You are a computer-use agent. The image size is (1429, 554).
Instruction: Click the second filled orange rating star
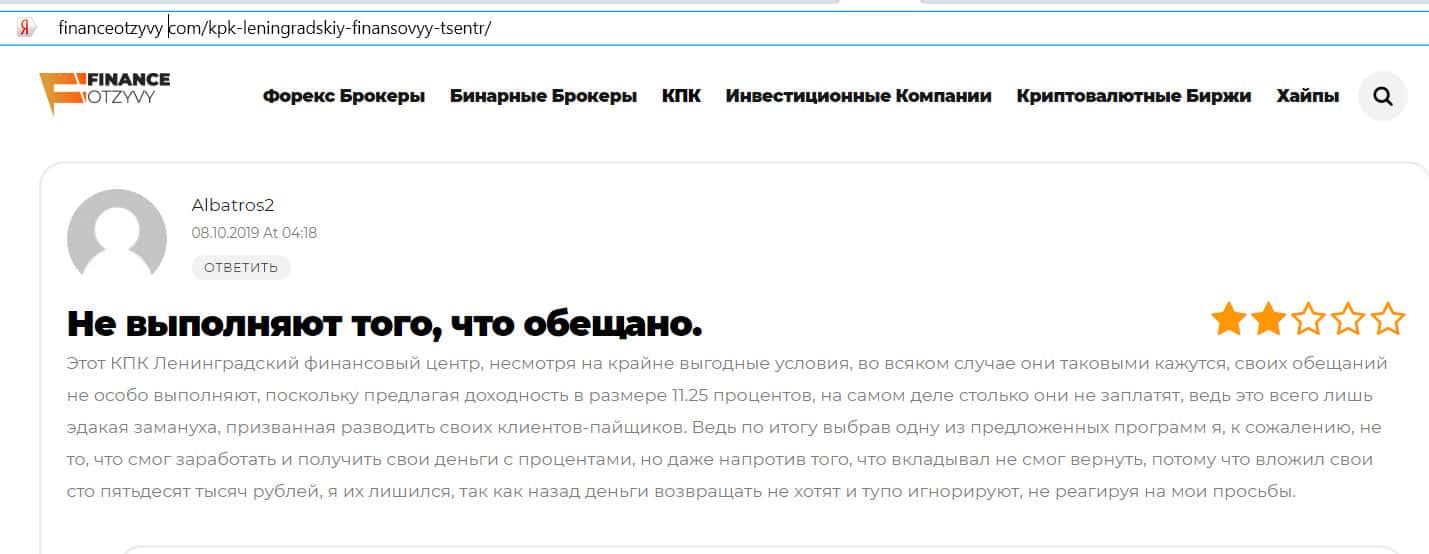[x=1268, y=320]
